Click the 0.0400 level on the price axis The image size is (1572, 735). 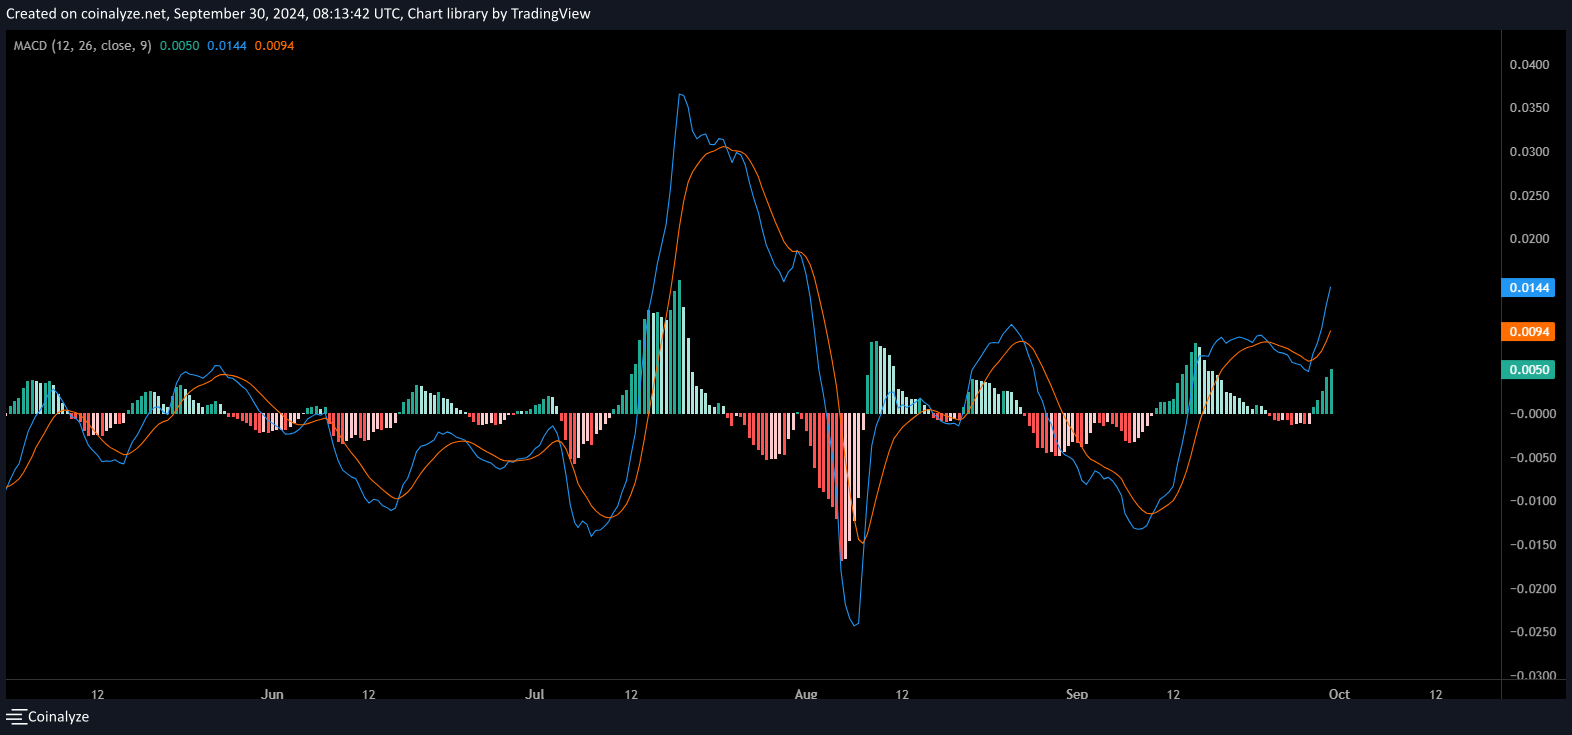(x=1529, y=65)
